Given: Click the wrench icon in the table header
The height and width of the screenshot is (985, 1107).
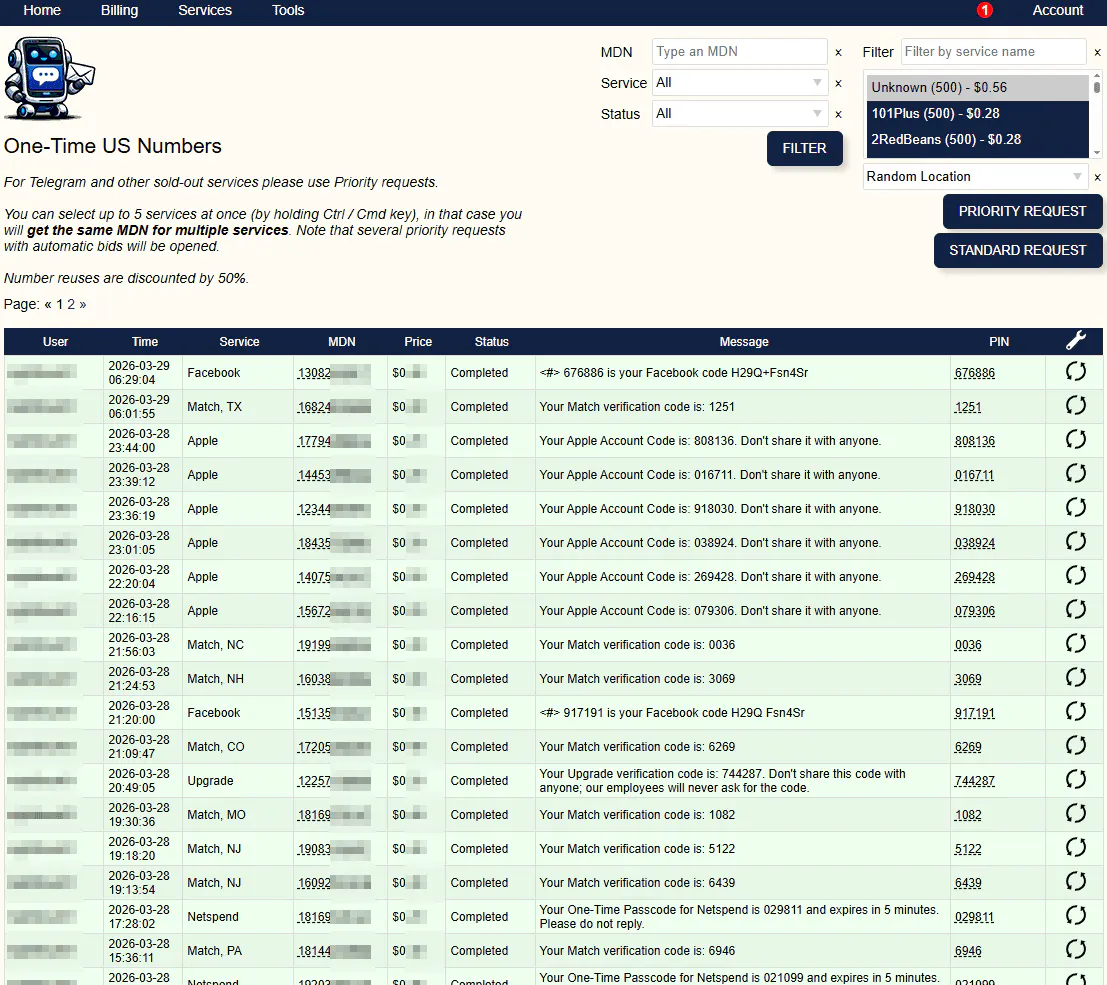Looking at the screenshot, I should click(1075, 340).
